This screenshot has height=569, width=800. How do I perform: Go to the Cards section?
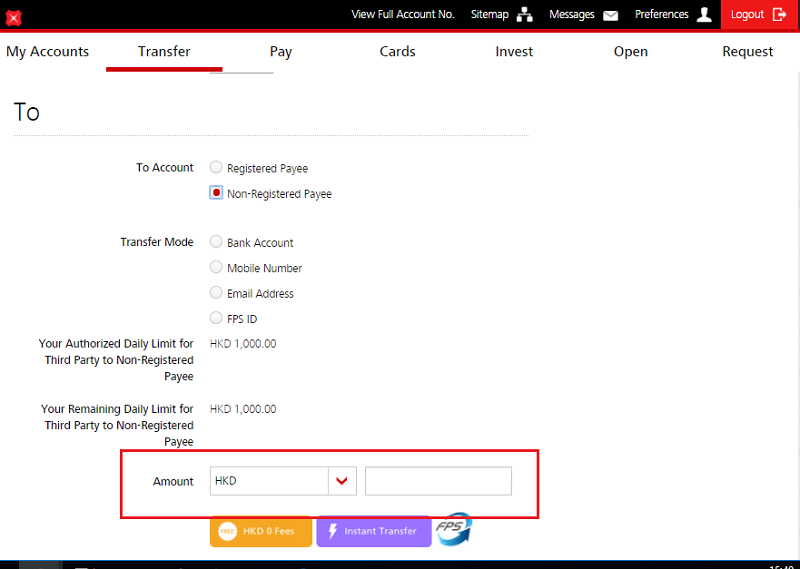coord(397,52)
